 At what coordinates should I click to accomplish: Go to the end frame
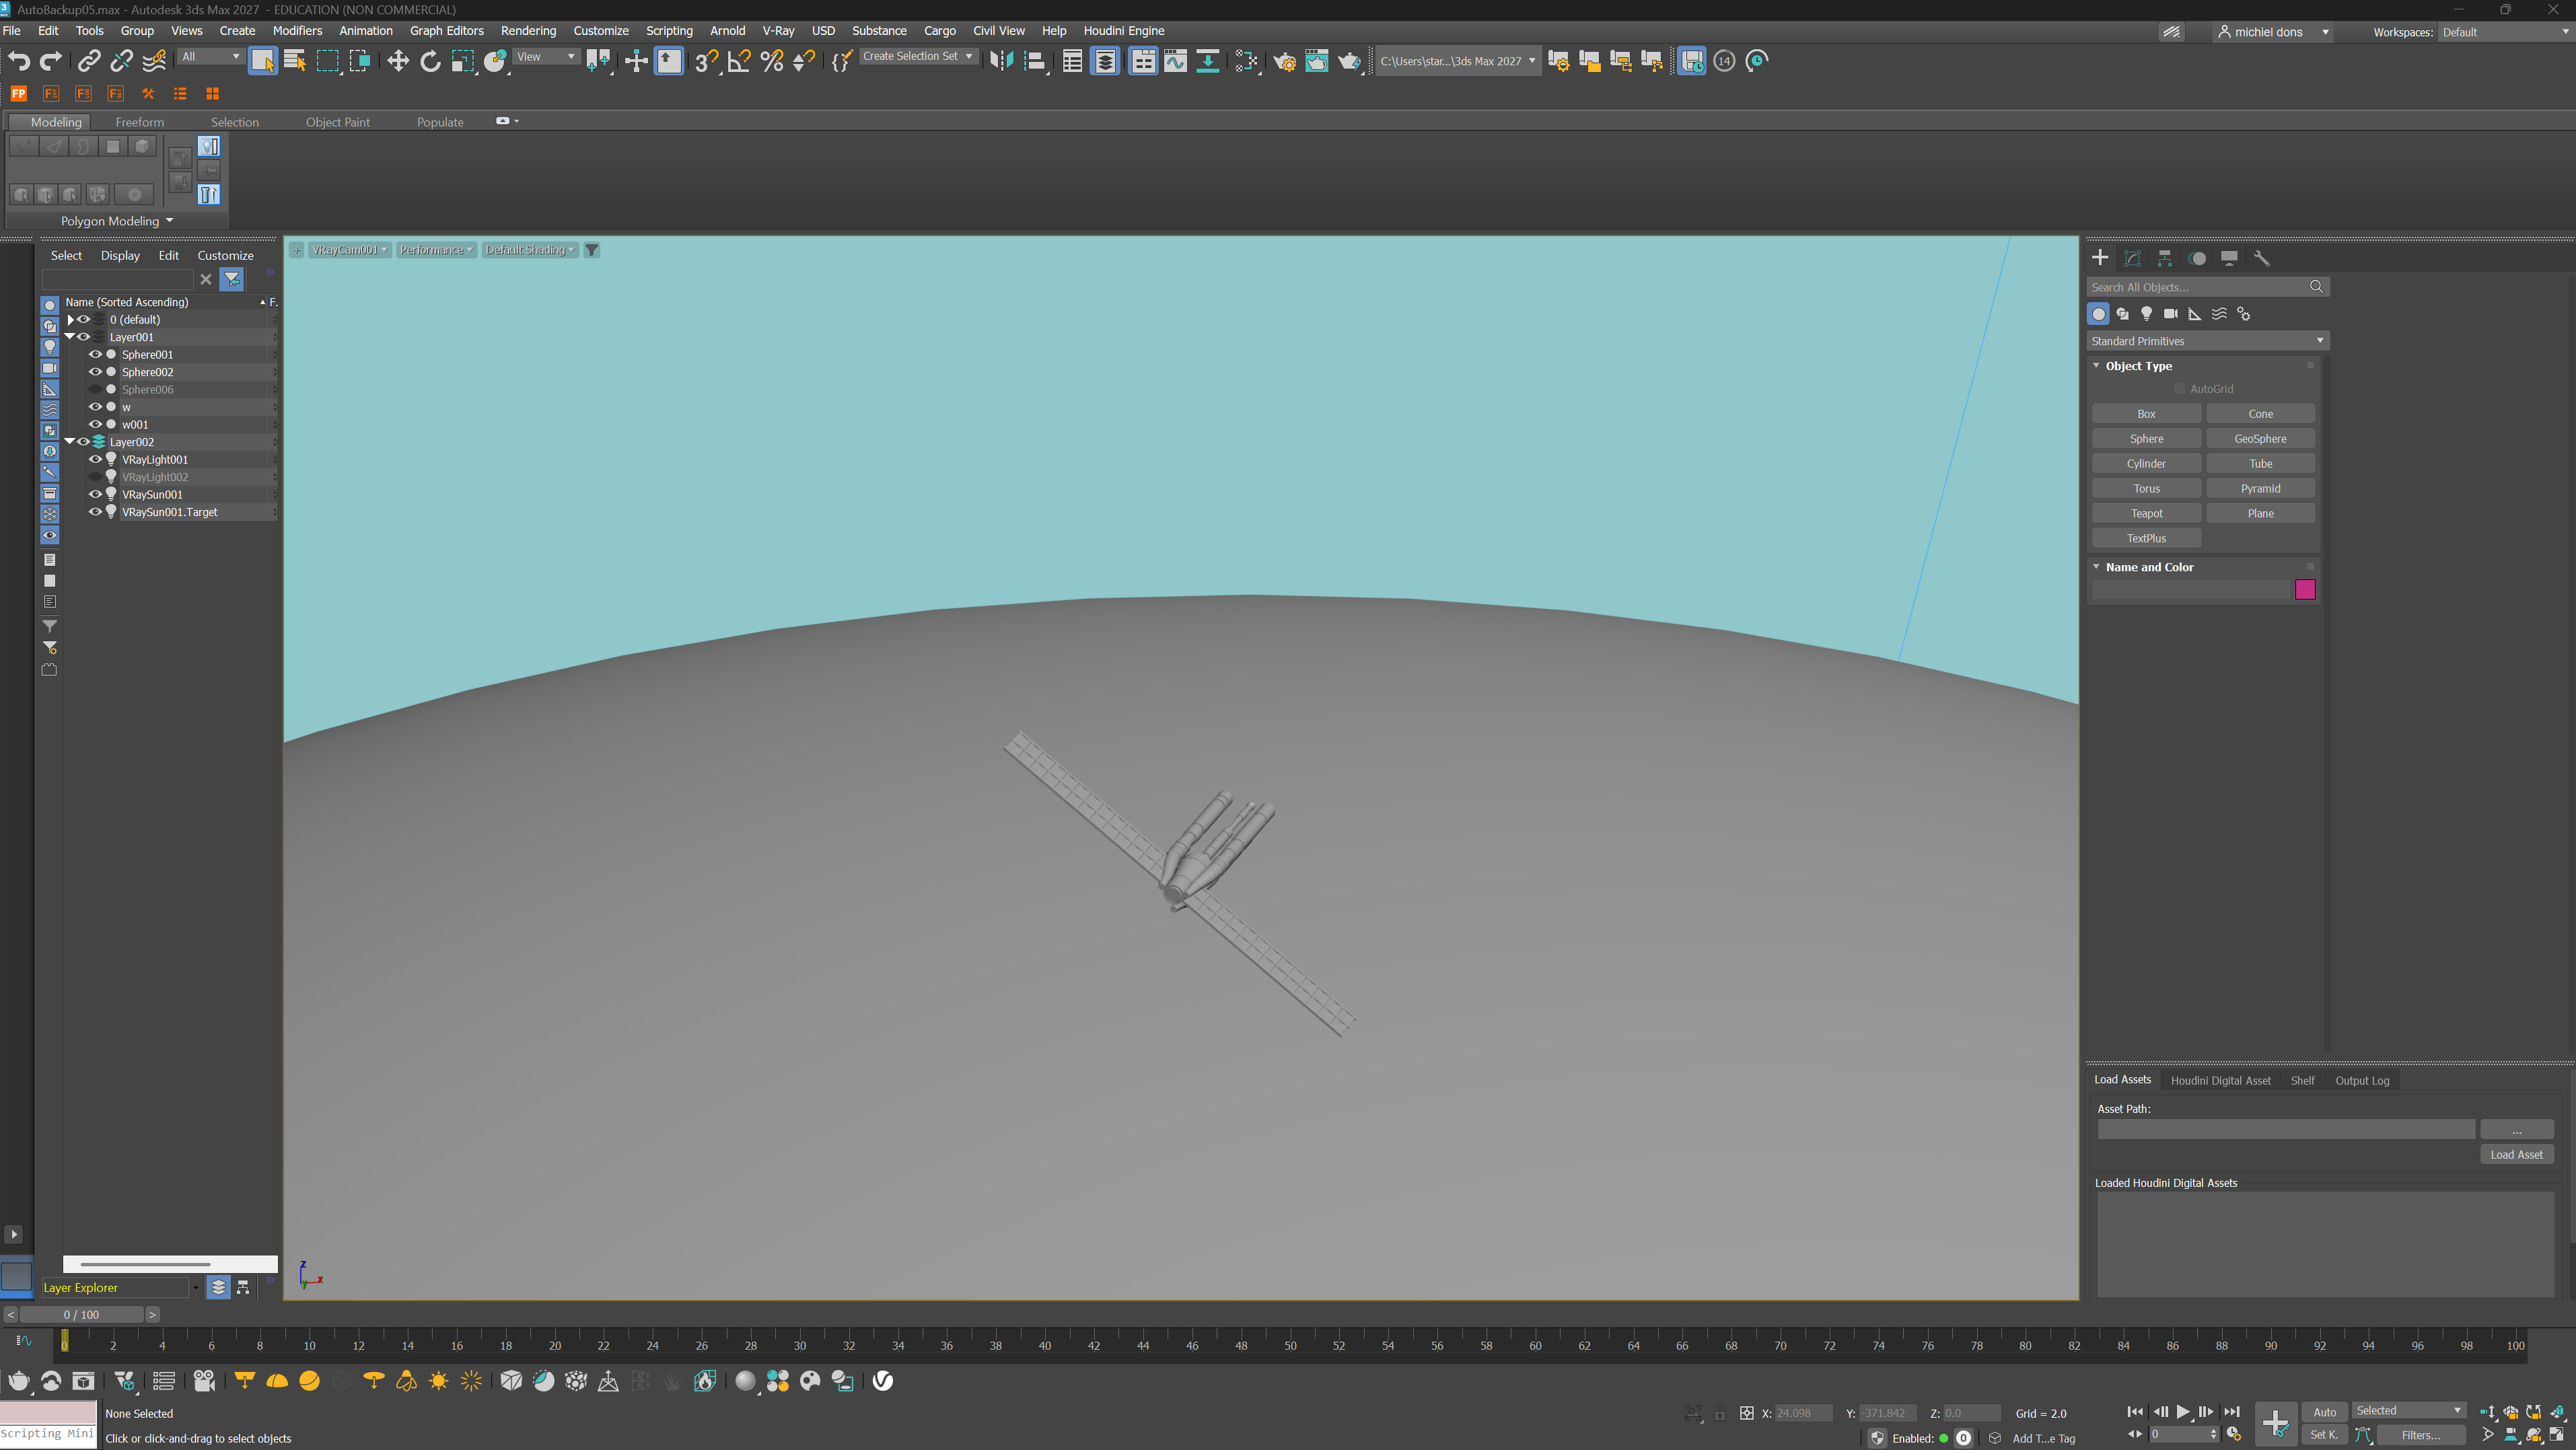tap(2231, 1412)
